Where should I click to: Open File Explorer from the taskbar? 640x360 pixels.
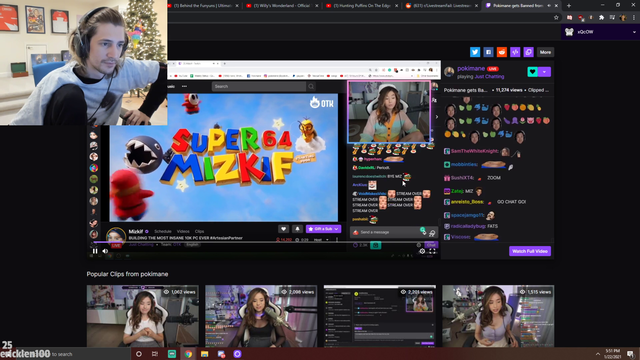pyautogui.click(x=204, y=354)
